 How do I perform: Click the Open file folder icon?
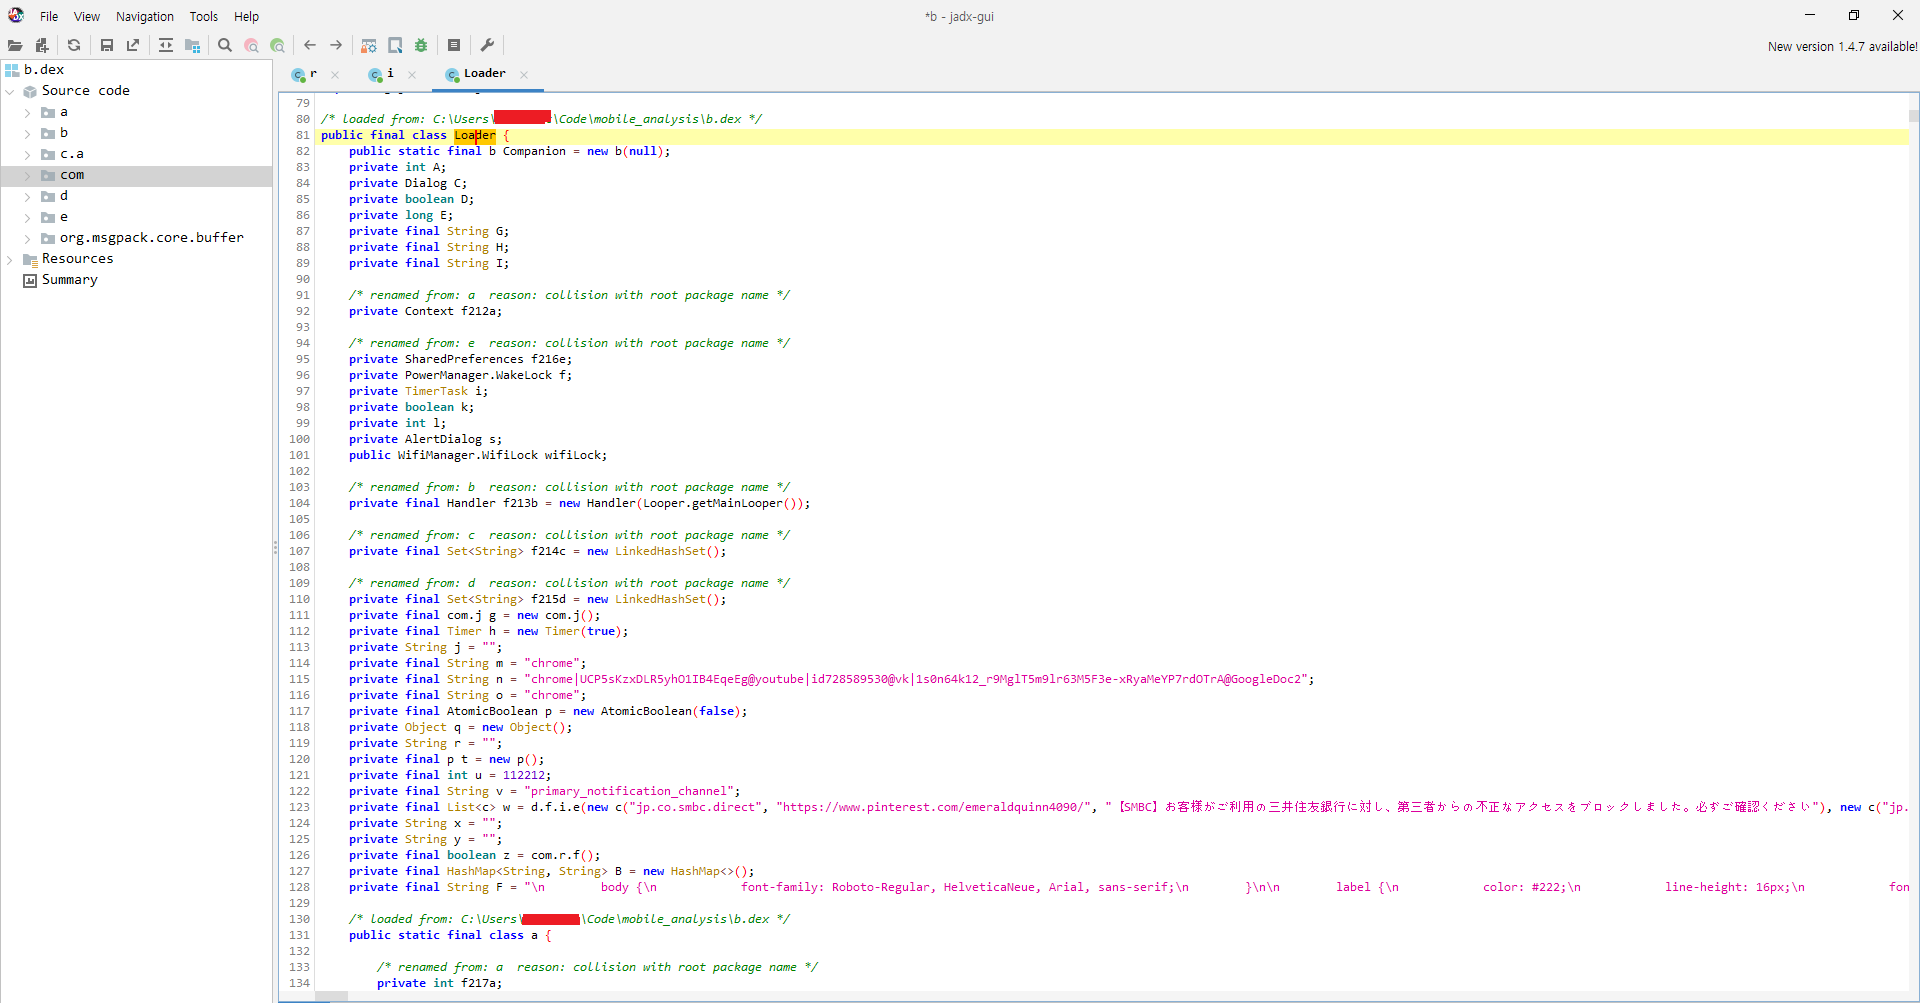[15, 45]
